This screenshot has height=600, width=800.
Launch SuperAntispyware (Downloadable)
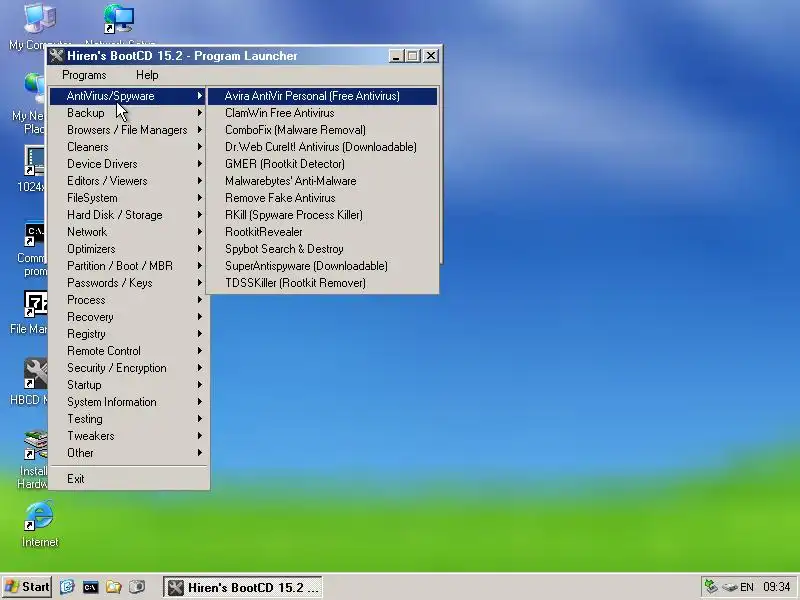pos(322,266)
